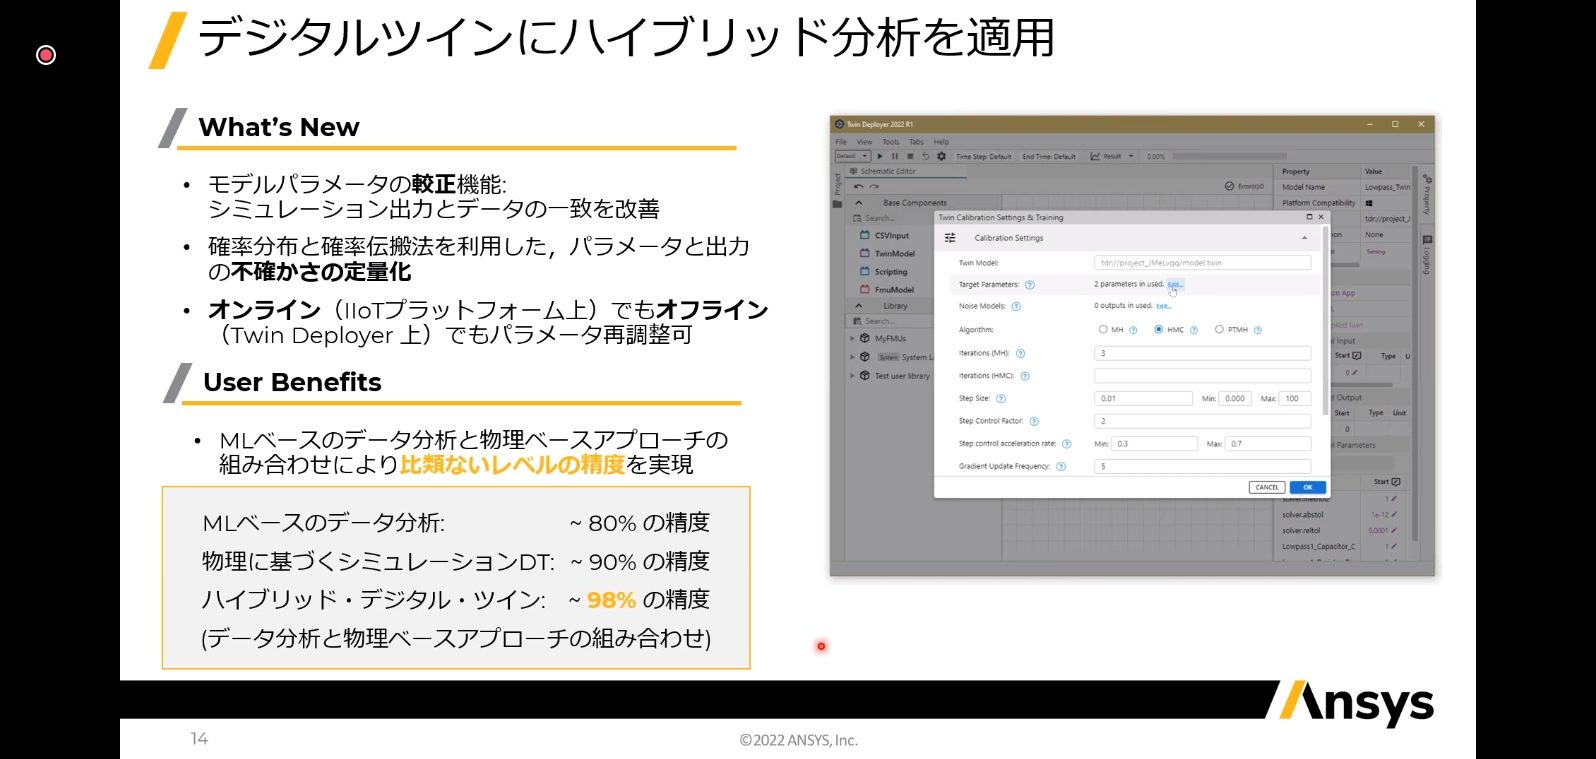
Task: Collapse the Base Components section
Action: tap(859, 203)
